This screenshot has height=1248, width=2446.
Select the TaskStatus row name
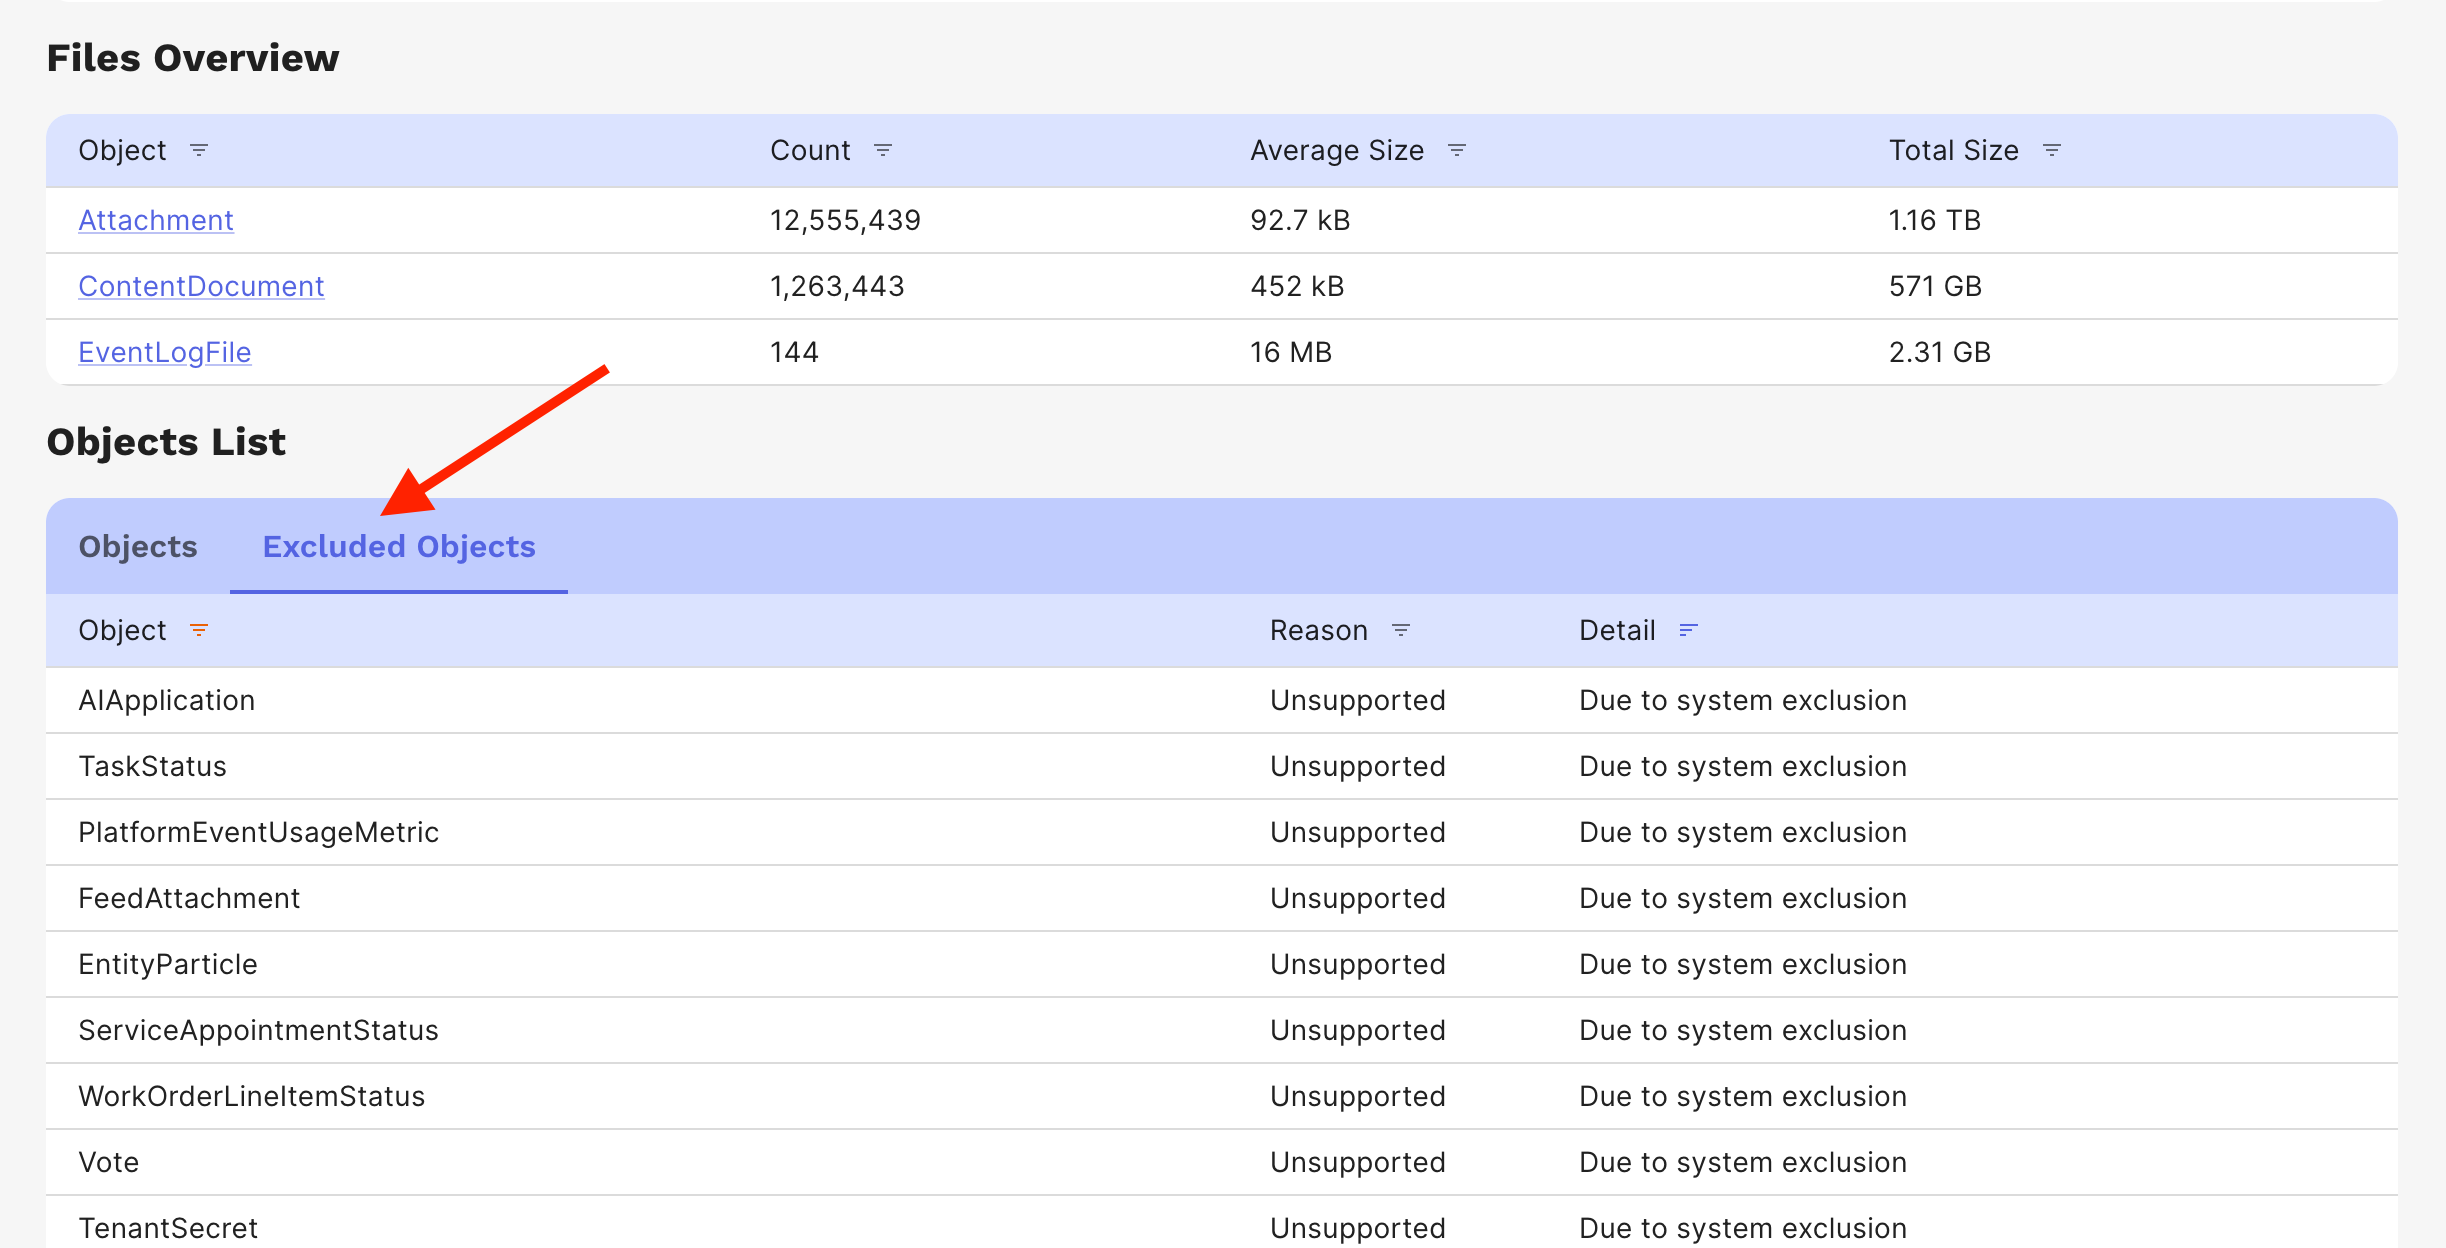(153, 766)
